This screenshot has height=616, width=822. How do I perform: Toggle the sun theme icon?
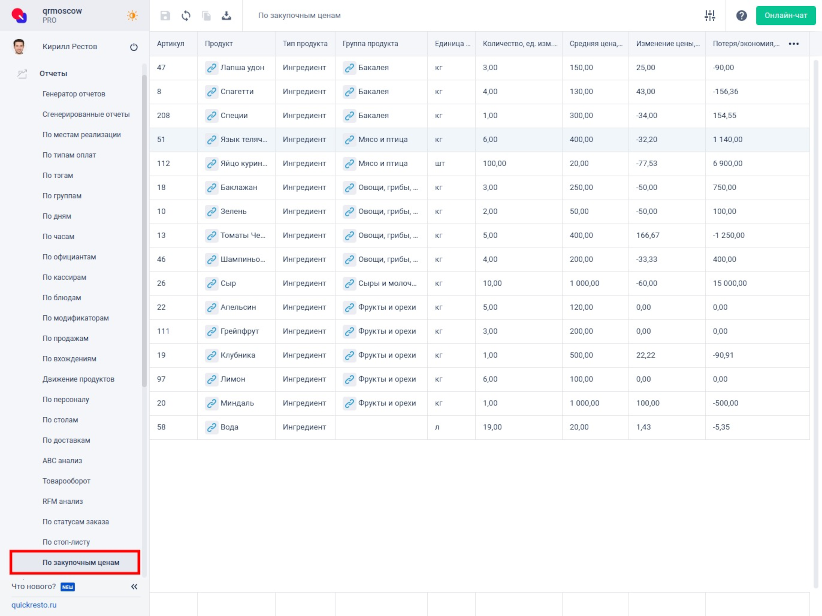133,16
